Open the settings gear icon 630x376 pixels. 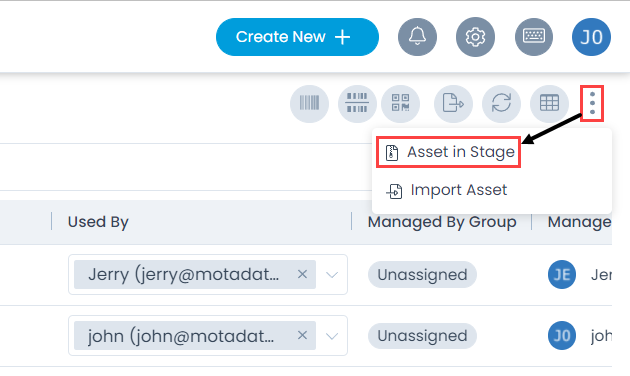point(475,37)
